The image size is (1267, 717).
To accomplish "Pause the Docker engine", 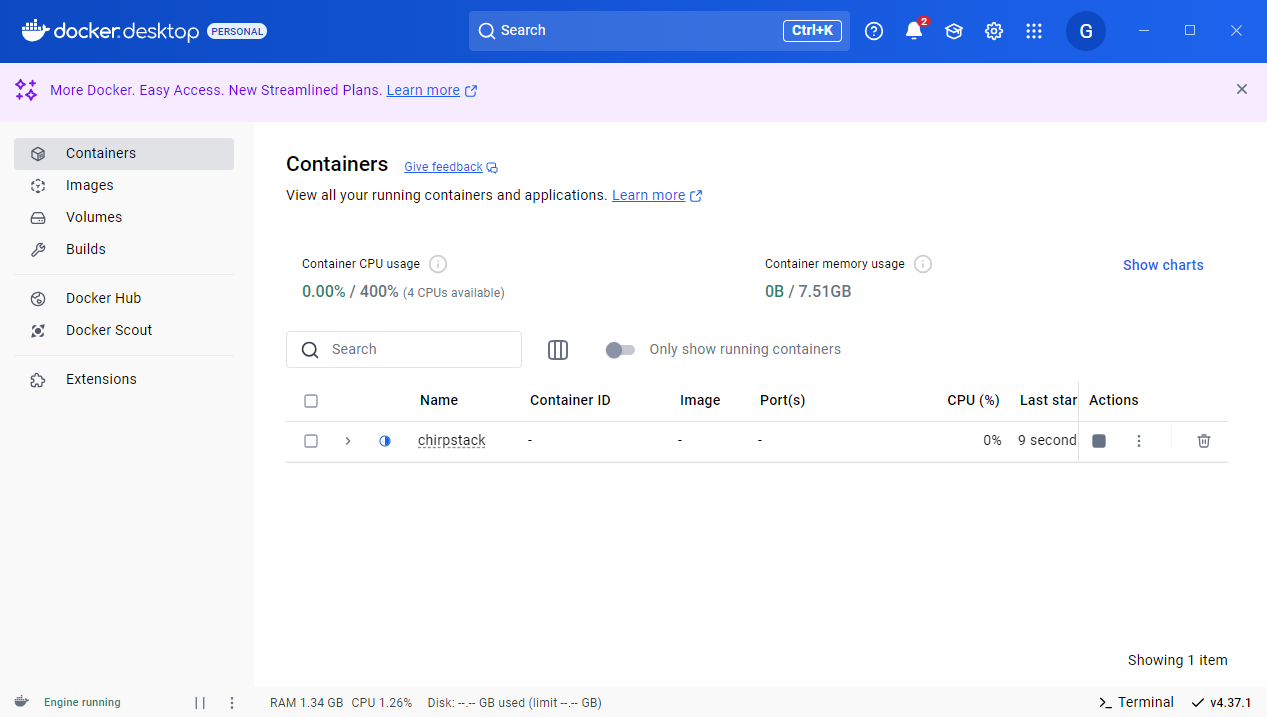I will click(x=200, y=703).
